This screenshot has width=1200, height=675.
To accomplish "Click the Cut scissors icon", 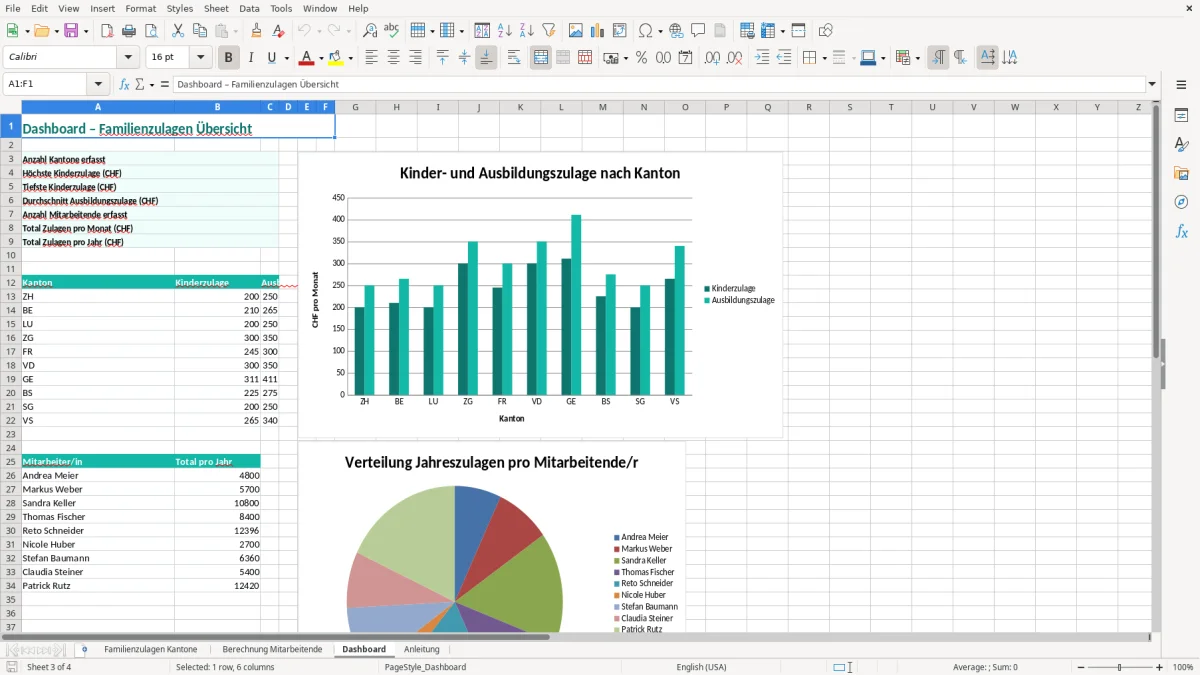I will [178, 31].
